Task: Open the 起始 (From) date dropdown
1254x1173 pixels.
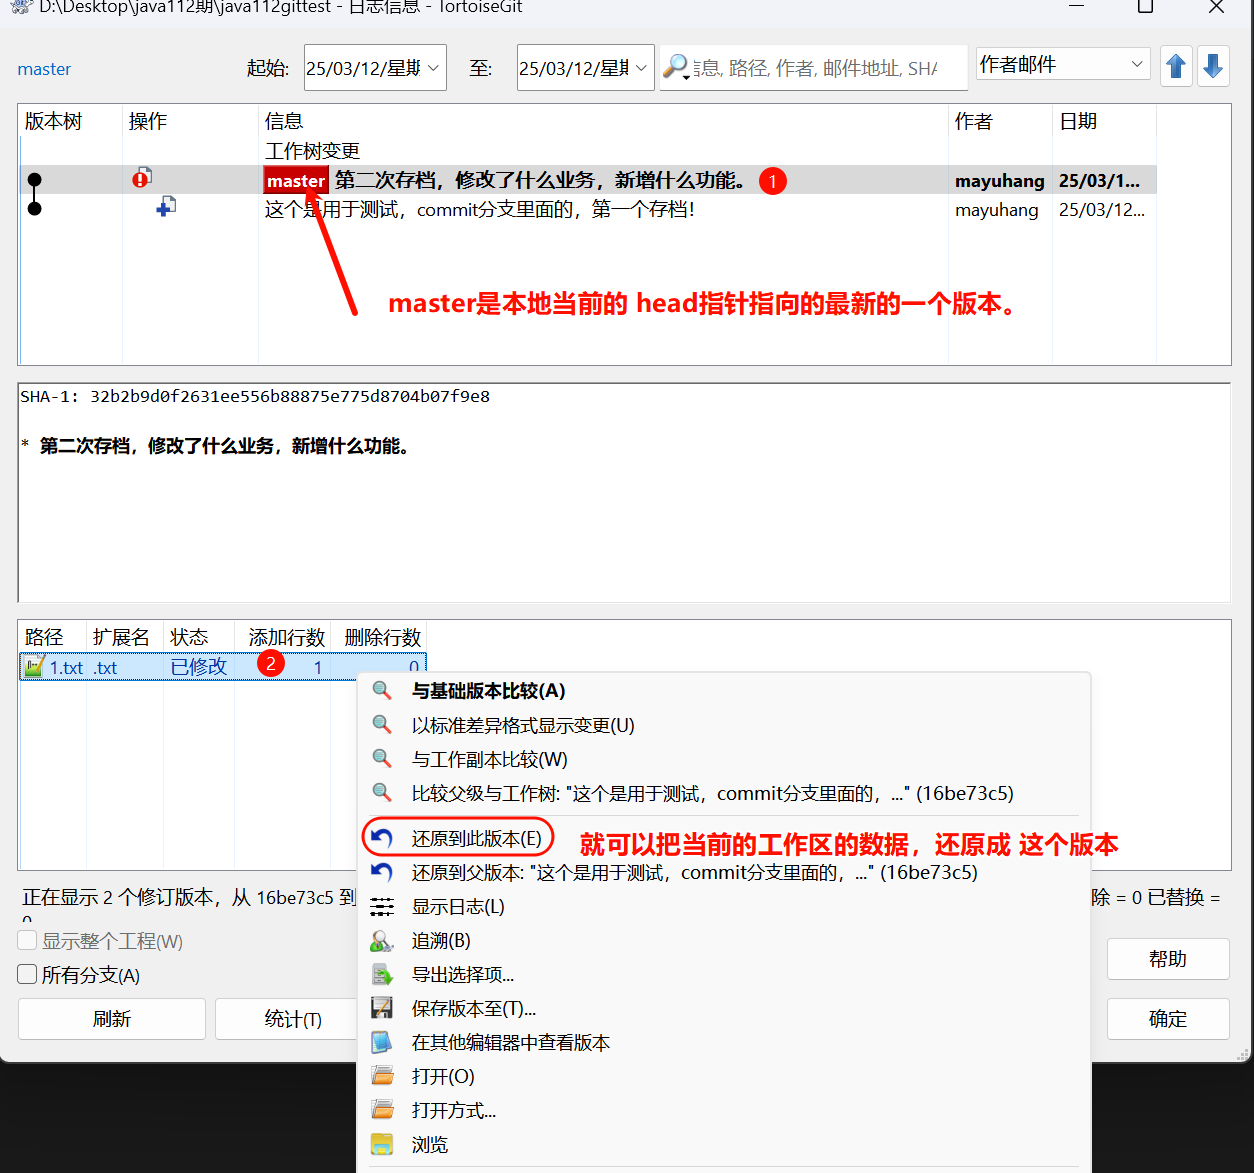Action: tap(434, 68)
